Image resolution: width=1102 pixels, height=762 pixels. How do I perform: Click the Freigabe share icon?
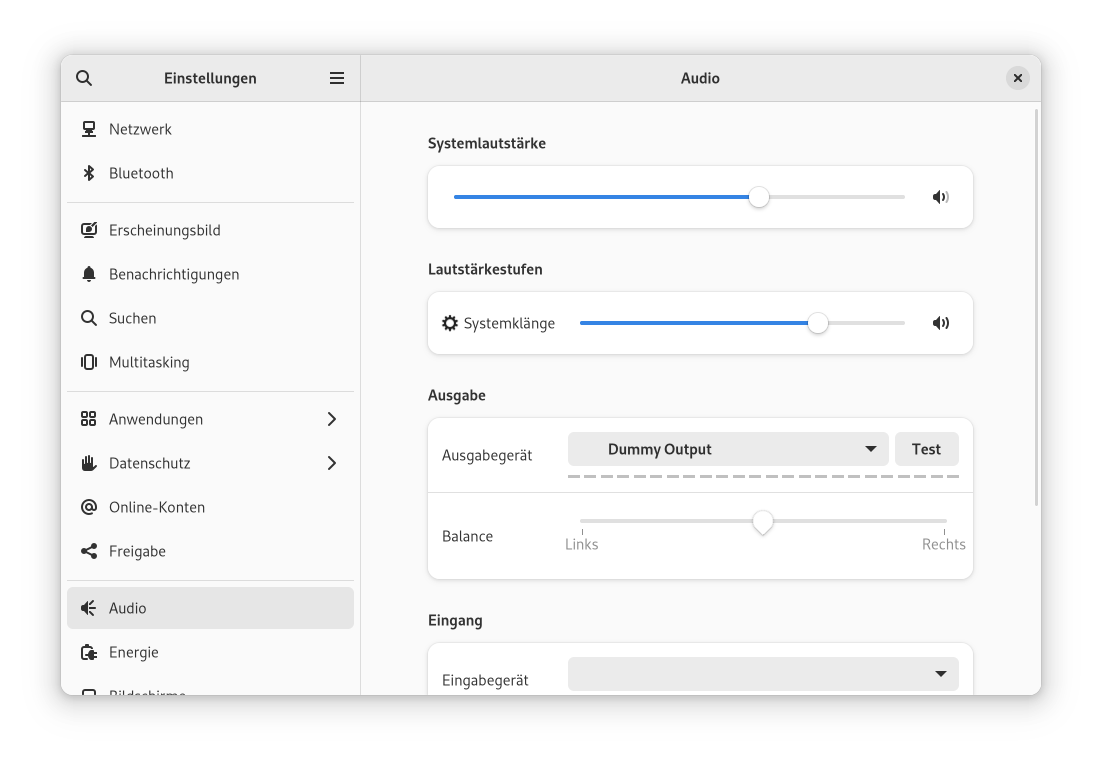89,551
